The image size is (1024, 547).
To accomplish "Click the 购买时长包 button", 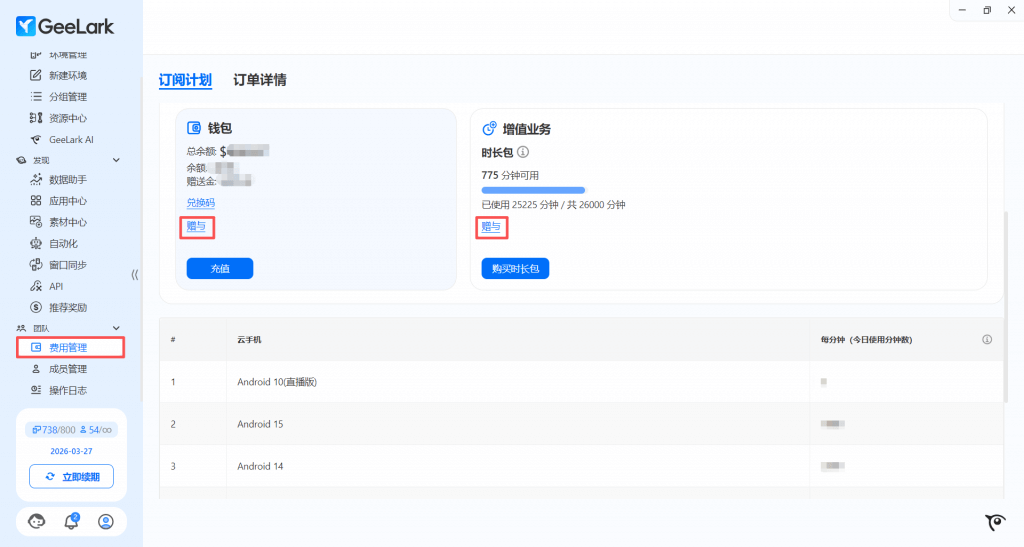I will pyautogui.click(x=515, y=268).
